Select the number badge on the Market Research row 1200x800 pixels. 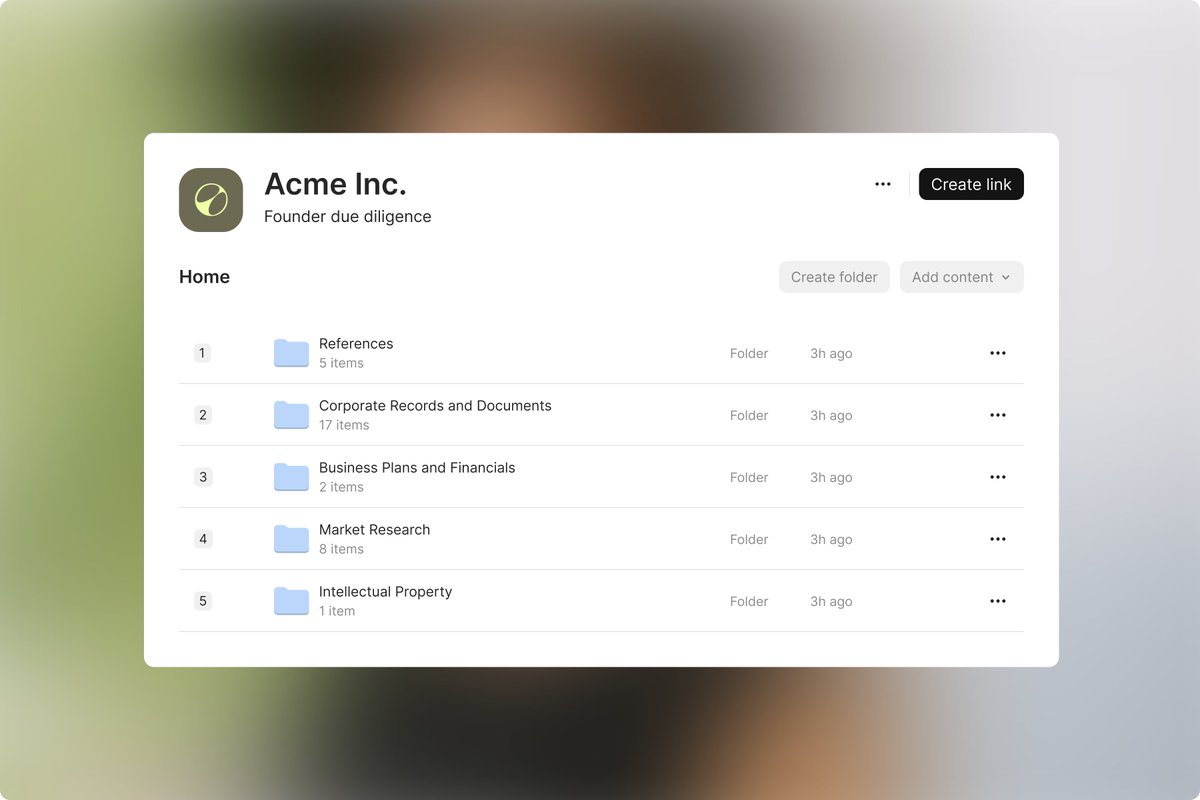[x=203, y=539]
